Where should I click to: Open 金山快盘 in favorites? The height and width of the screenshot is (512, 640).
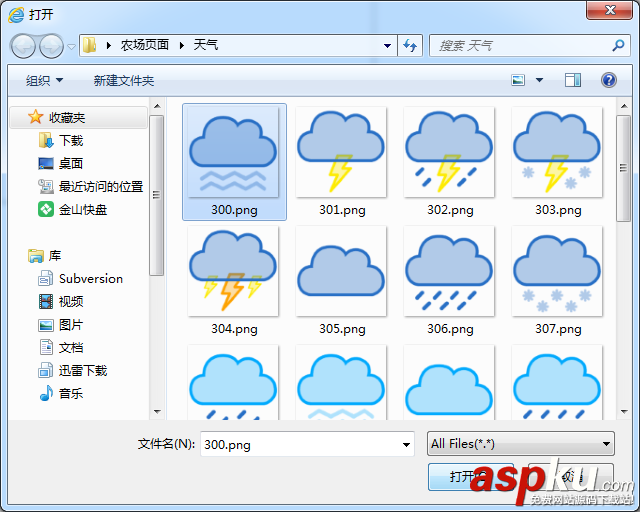(x=83, y=209)
